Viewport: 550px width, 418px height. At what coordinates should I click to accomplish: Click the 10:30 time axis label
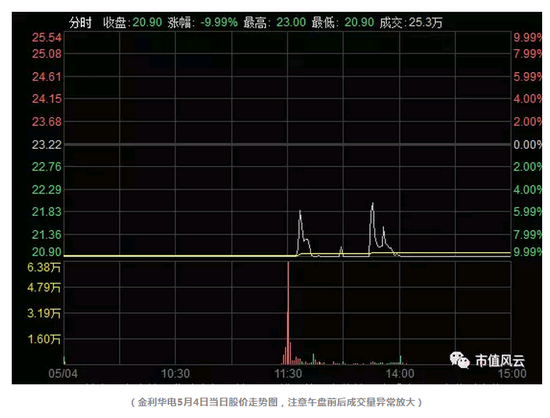pyautogui.click(x=175, y=374)
